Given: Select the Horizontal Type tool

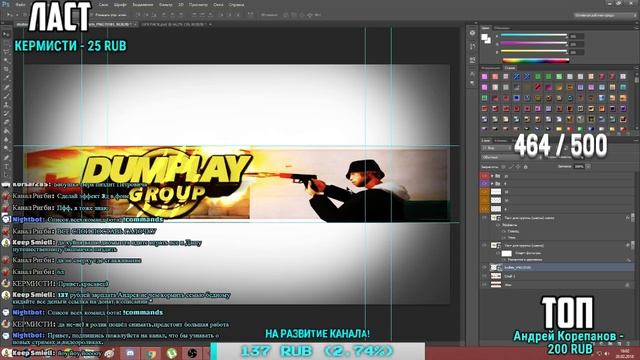Looking at the screenshot, I should [6, 167].
